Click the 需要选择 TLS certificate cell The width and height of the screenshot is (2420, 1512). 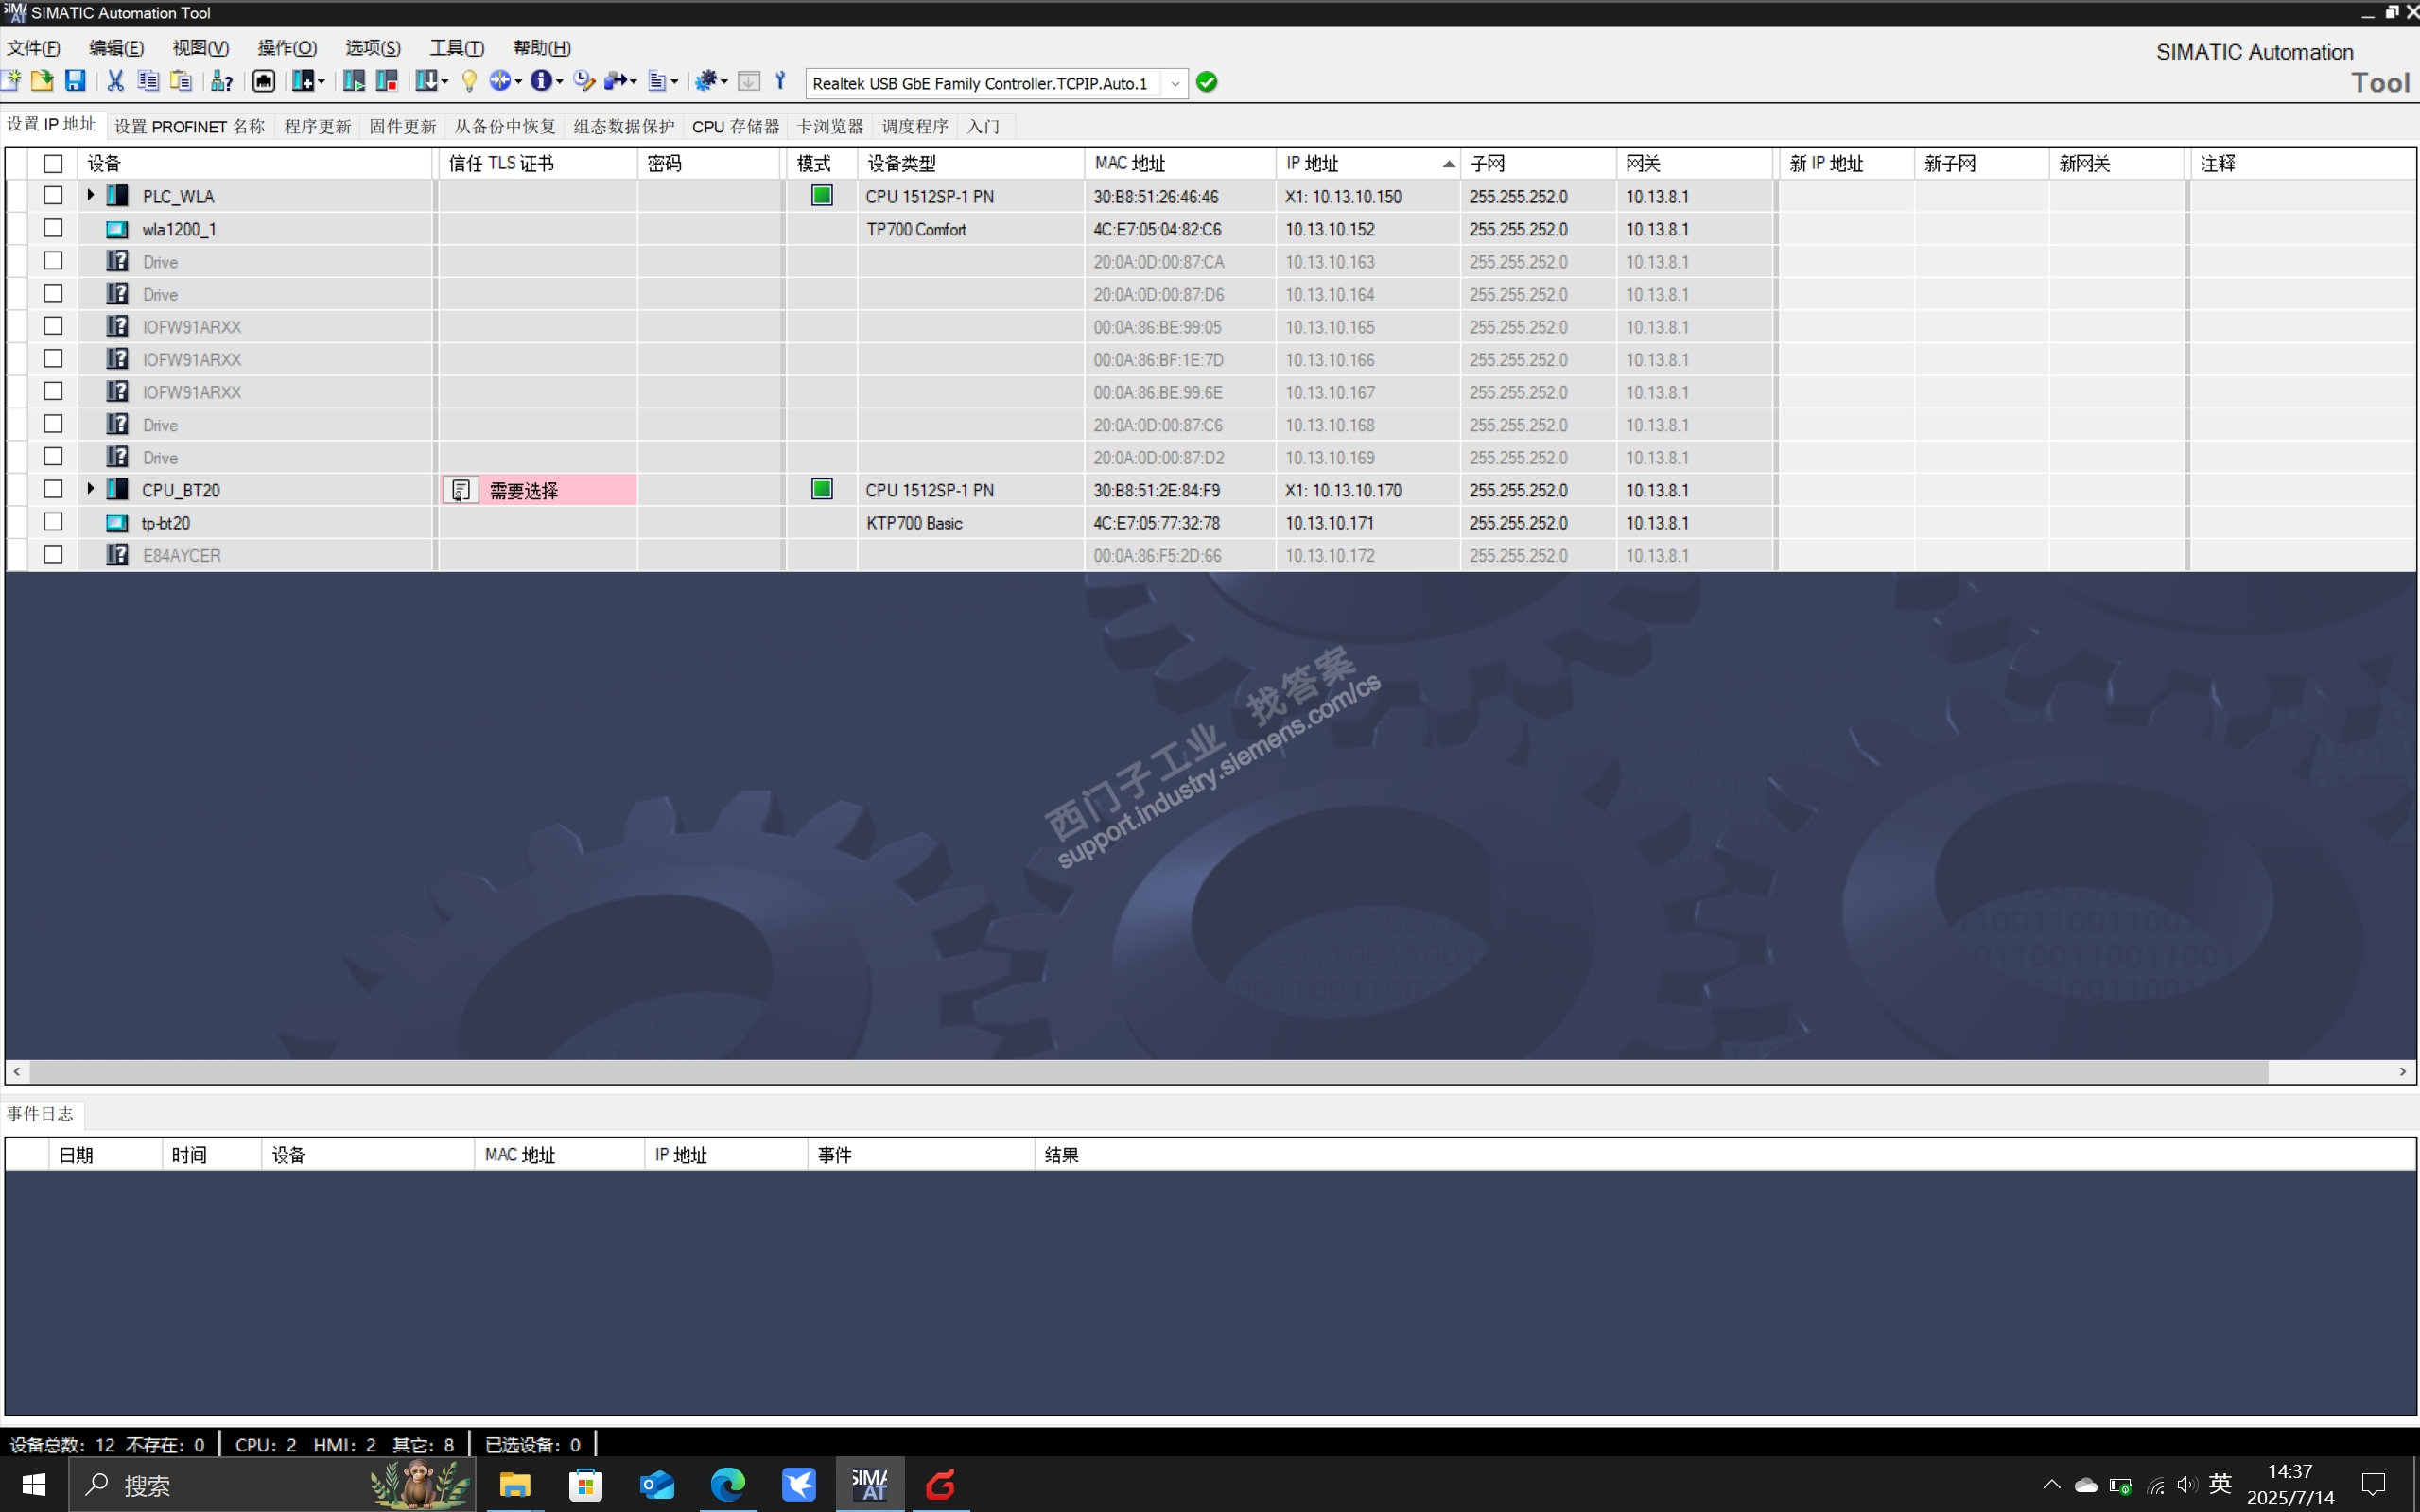[539, 490]
